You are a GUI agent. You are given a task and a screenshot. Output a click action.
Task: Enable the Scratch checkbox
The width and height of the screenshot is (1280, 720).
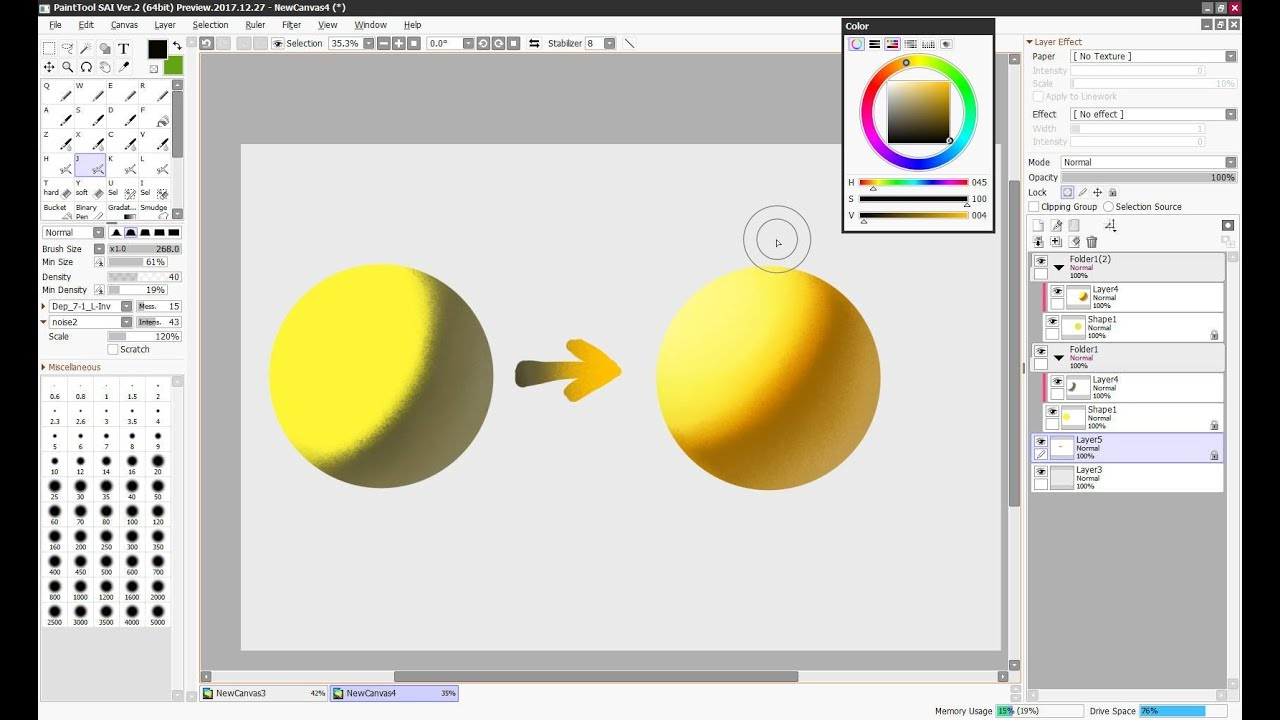point(112,349)
